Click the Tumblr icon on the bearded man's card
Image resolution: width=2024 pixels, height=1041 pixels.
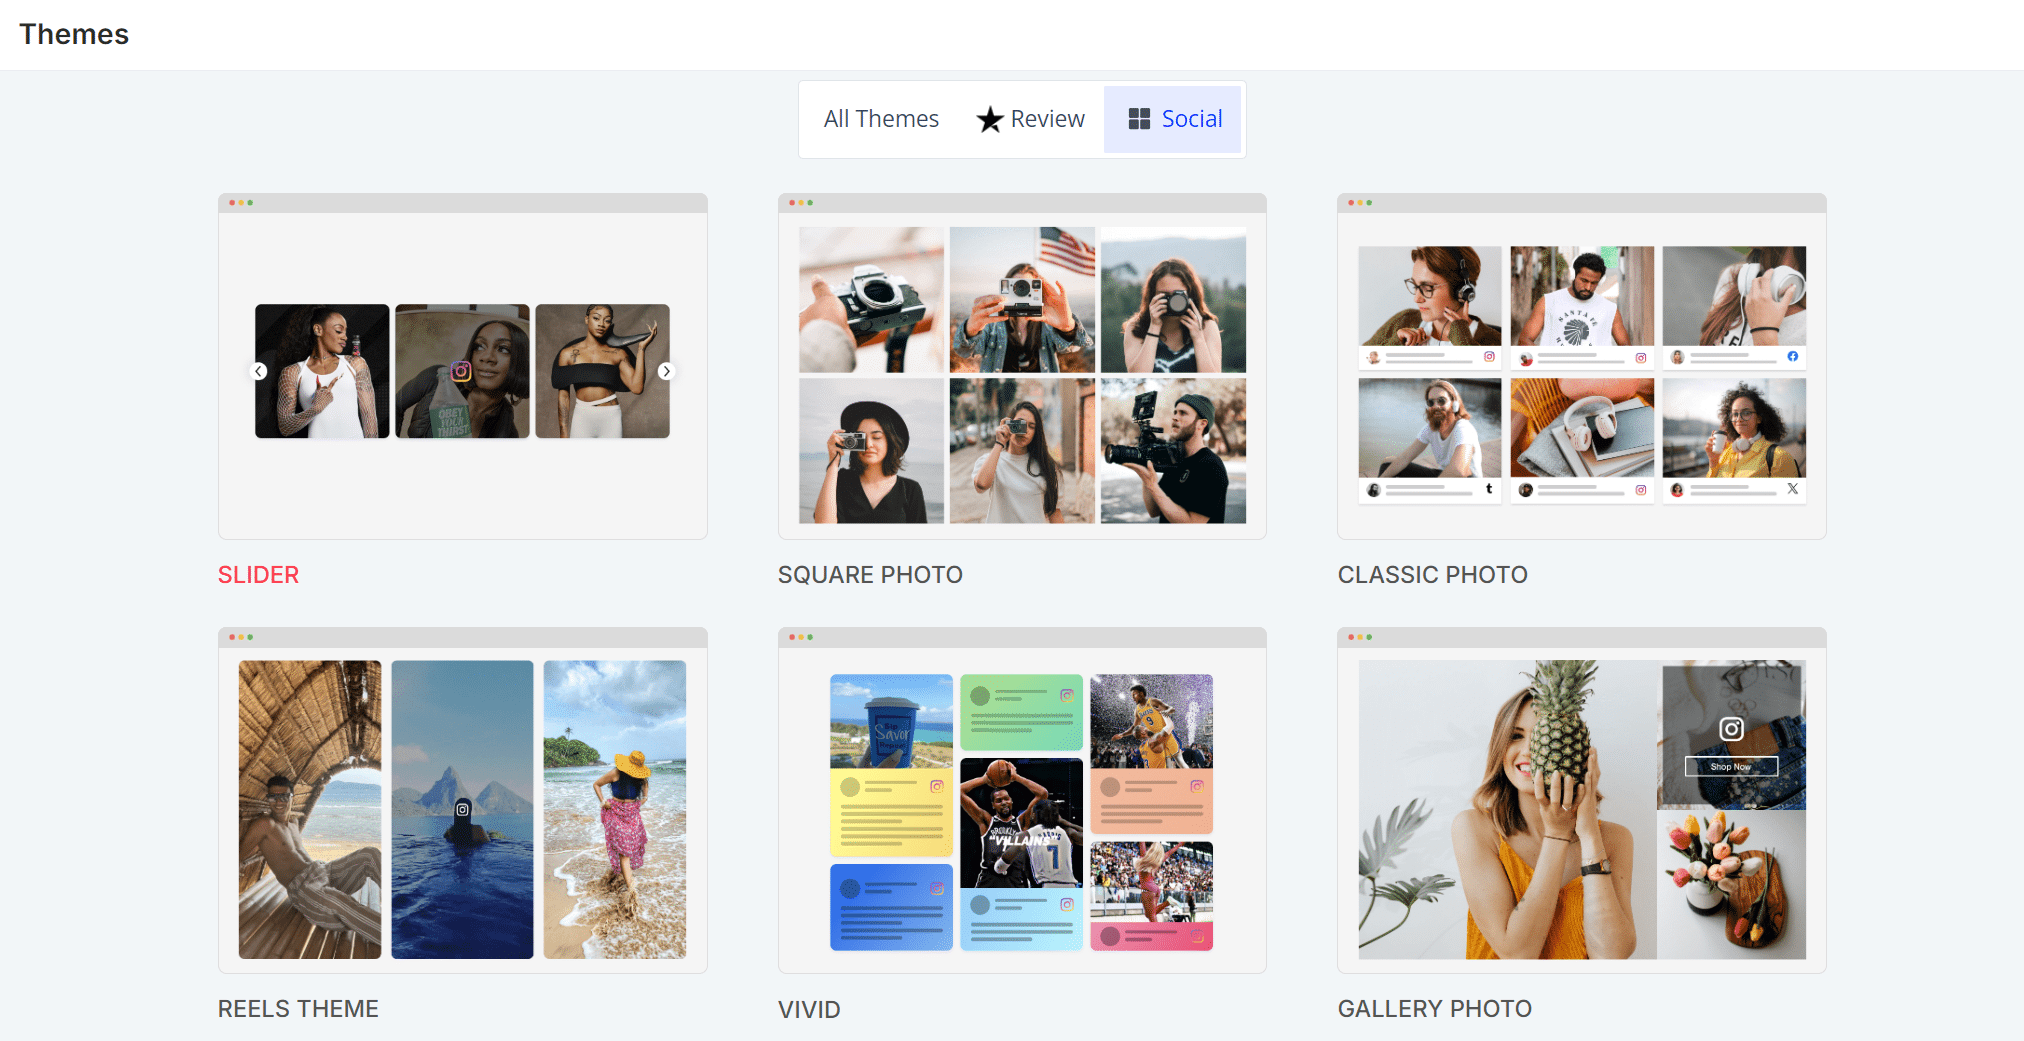tap(1489, 490)
